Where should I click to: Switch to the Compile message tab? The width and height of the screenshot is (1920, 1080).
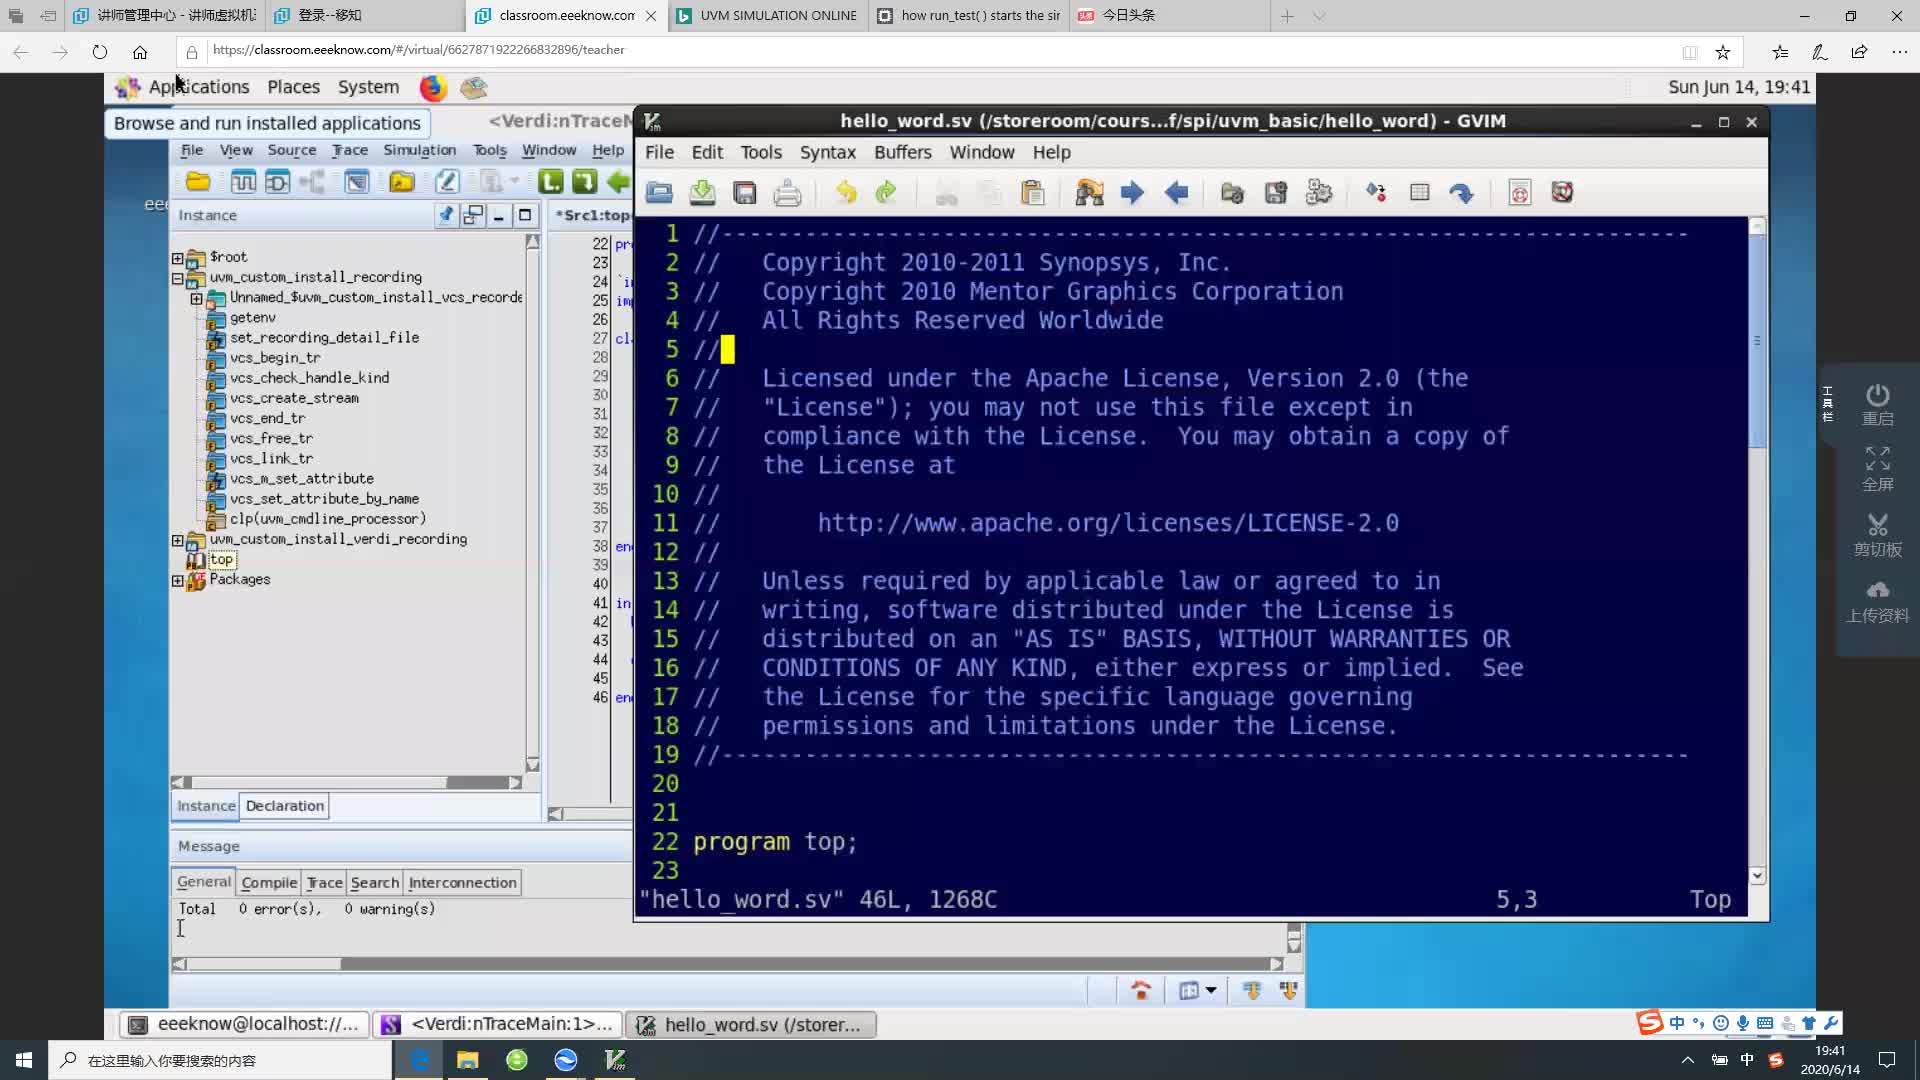[x=270, y=881]
